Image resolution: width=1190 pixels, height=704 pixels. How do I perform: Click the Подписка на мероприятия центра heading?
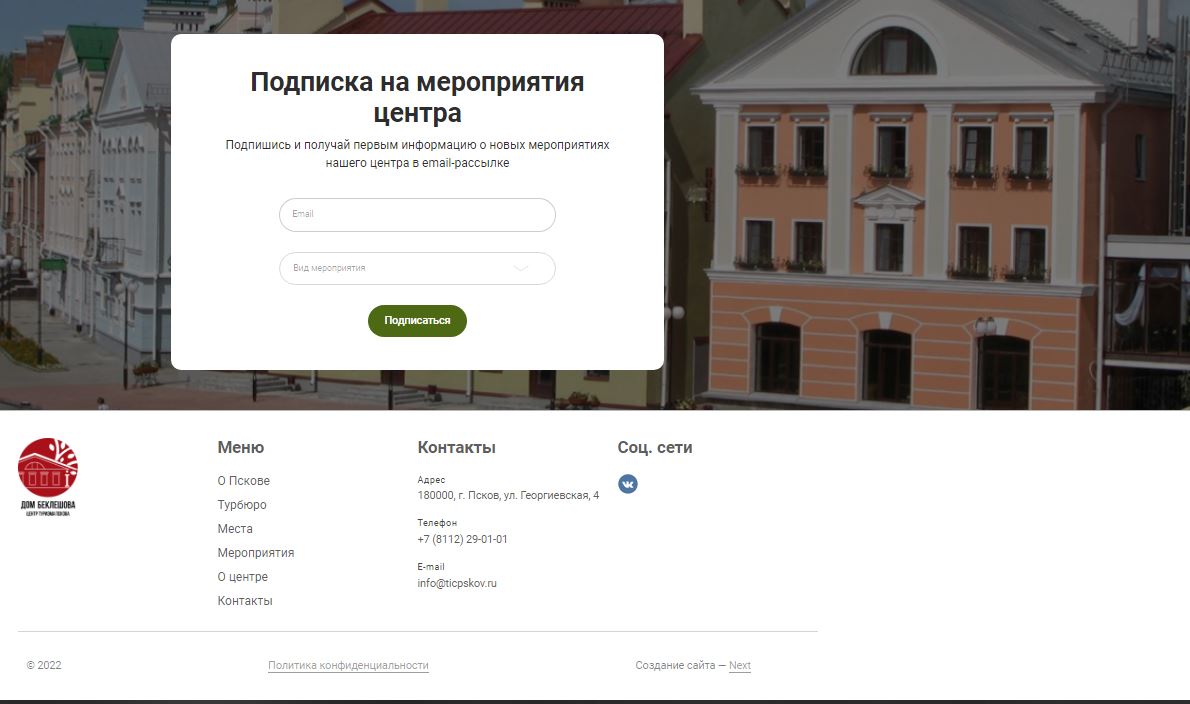(417, 97)
